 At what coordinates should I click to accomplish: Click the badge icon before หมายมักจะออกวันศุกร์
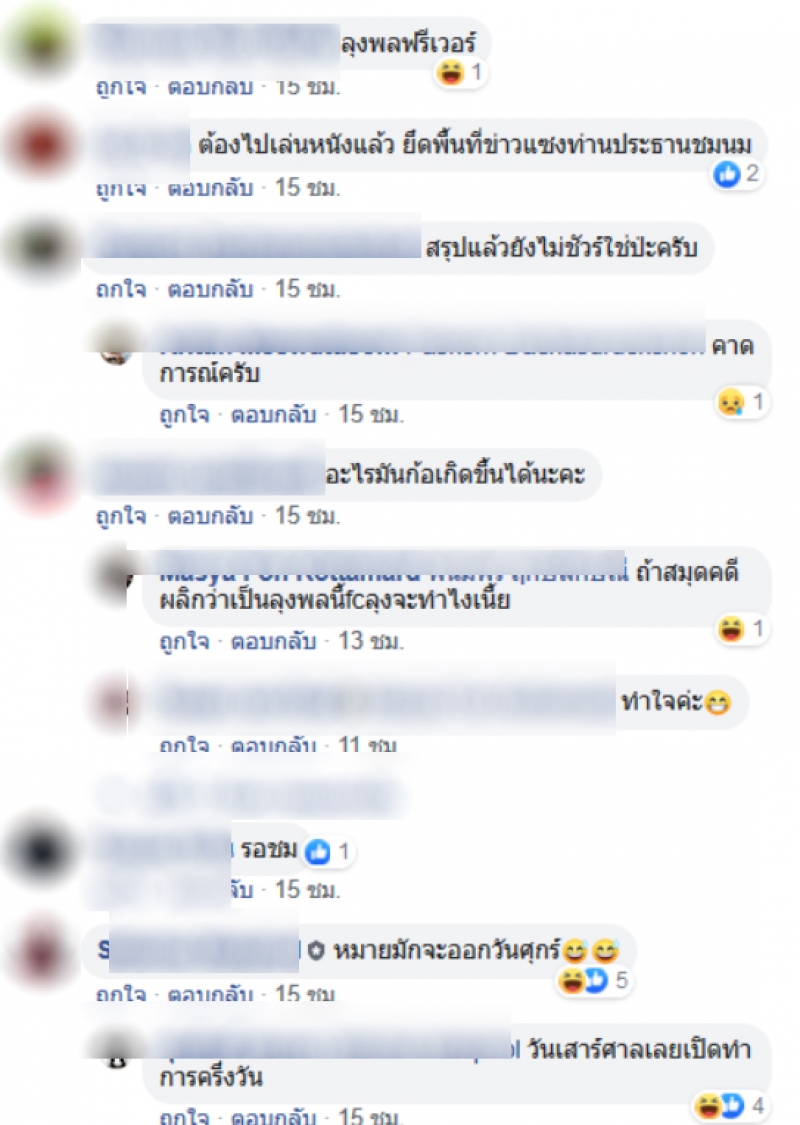pyautogui.click(x=316, y=951)
